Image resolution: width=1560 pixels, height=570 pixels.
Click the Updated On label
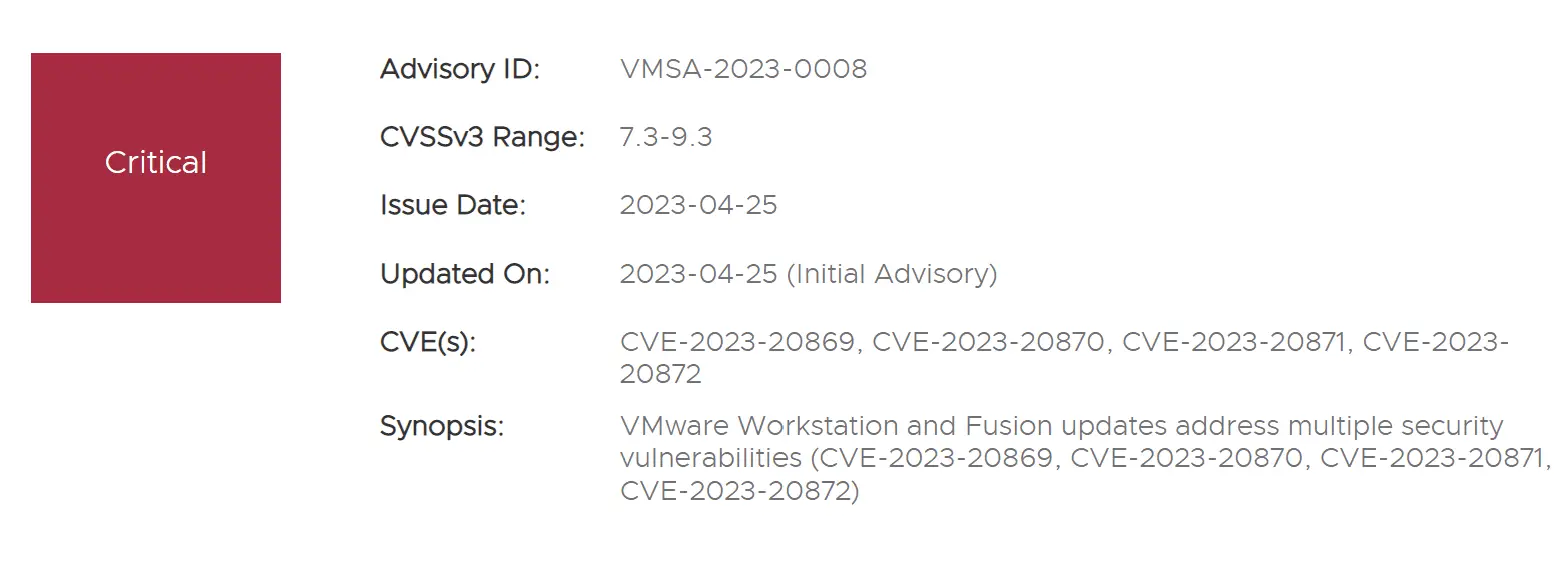[x=465, y=274]
